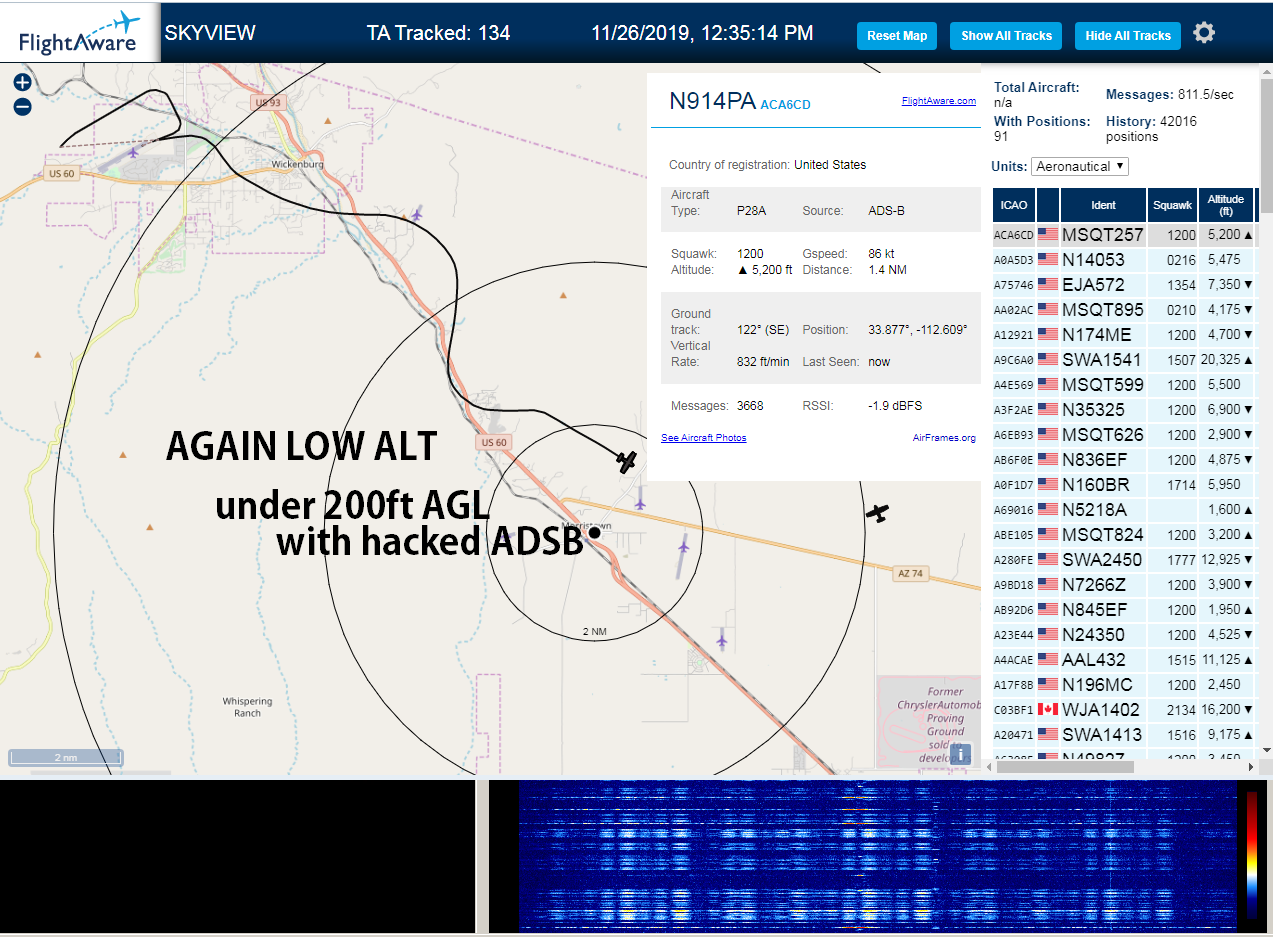Viewport: 1273px width, 937px height.
Task: Select the N7266Z aircraft row
Action: coord(1123,585)
